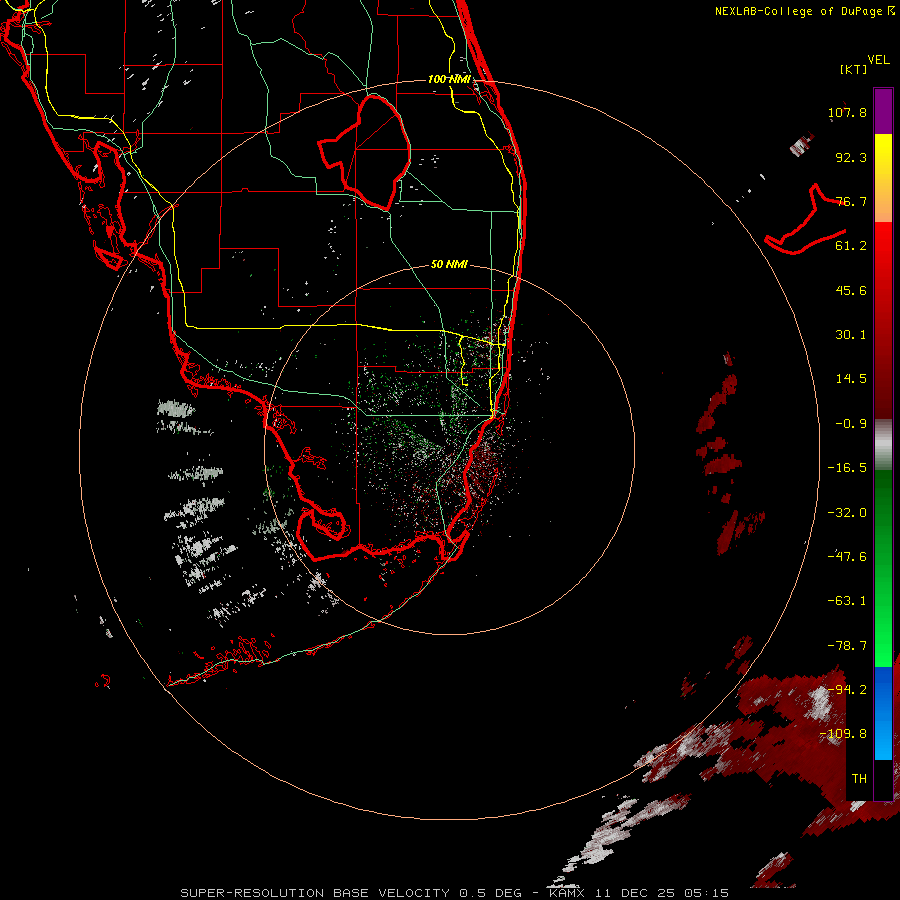Viewport: 900px width, 900px height.
Task: Select the 30.1 velocity scale value
Action: tap(851, 335)
